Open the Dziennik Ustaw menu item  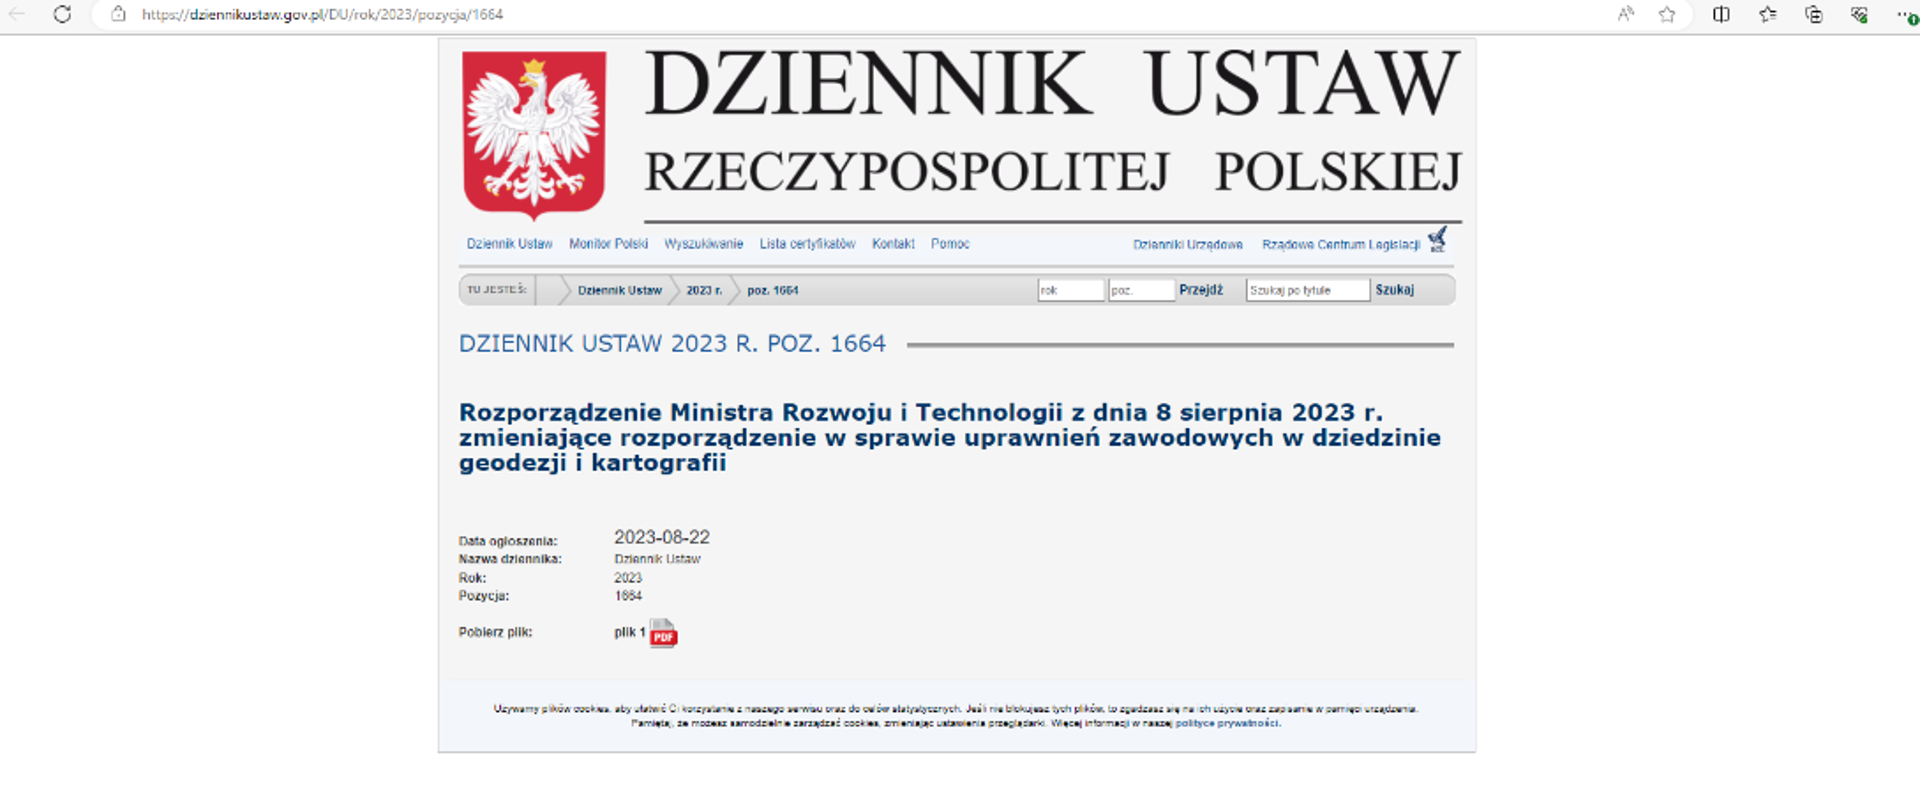pos(509,244)
